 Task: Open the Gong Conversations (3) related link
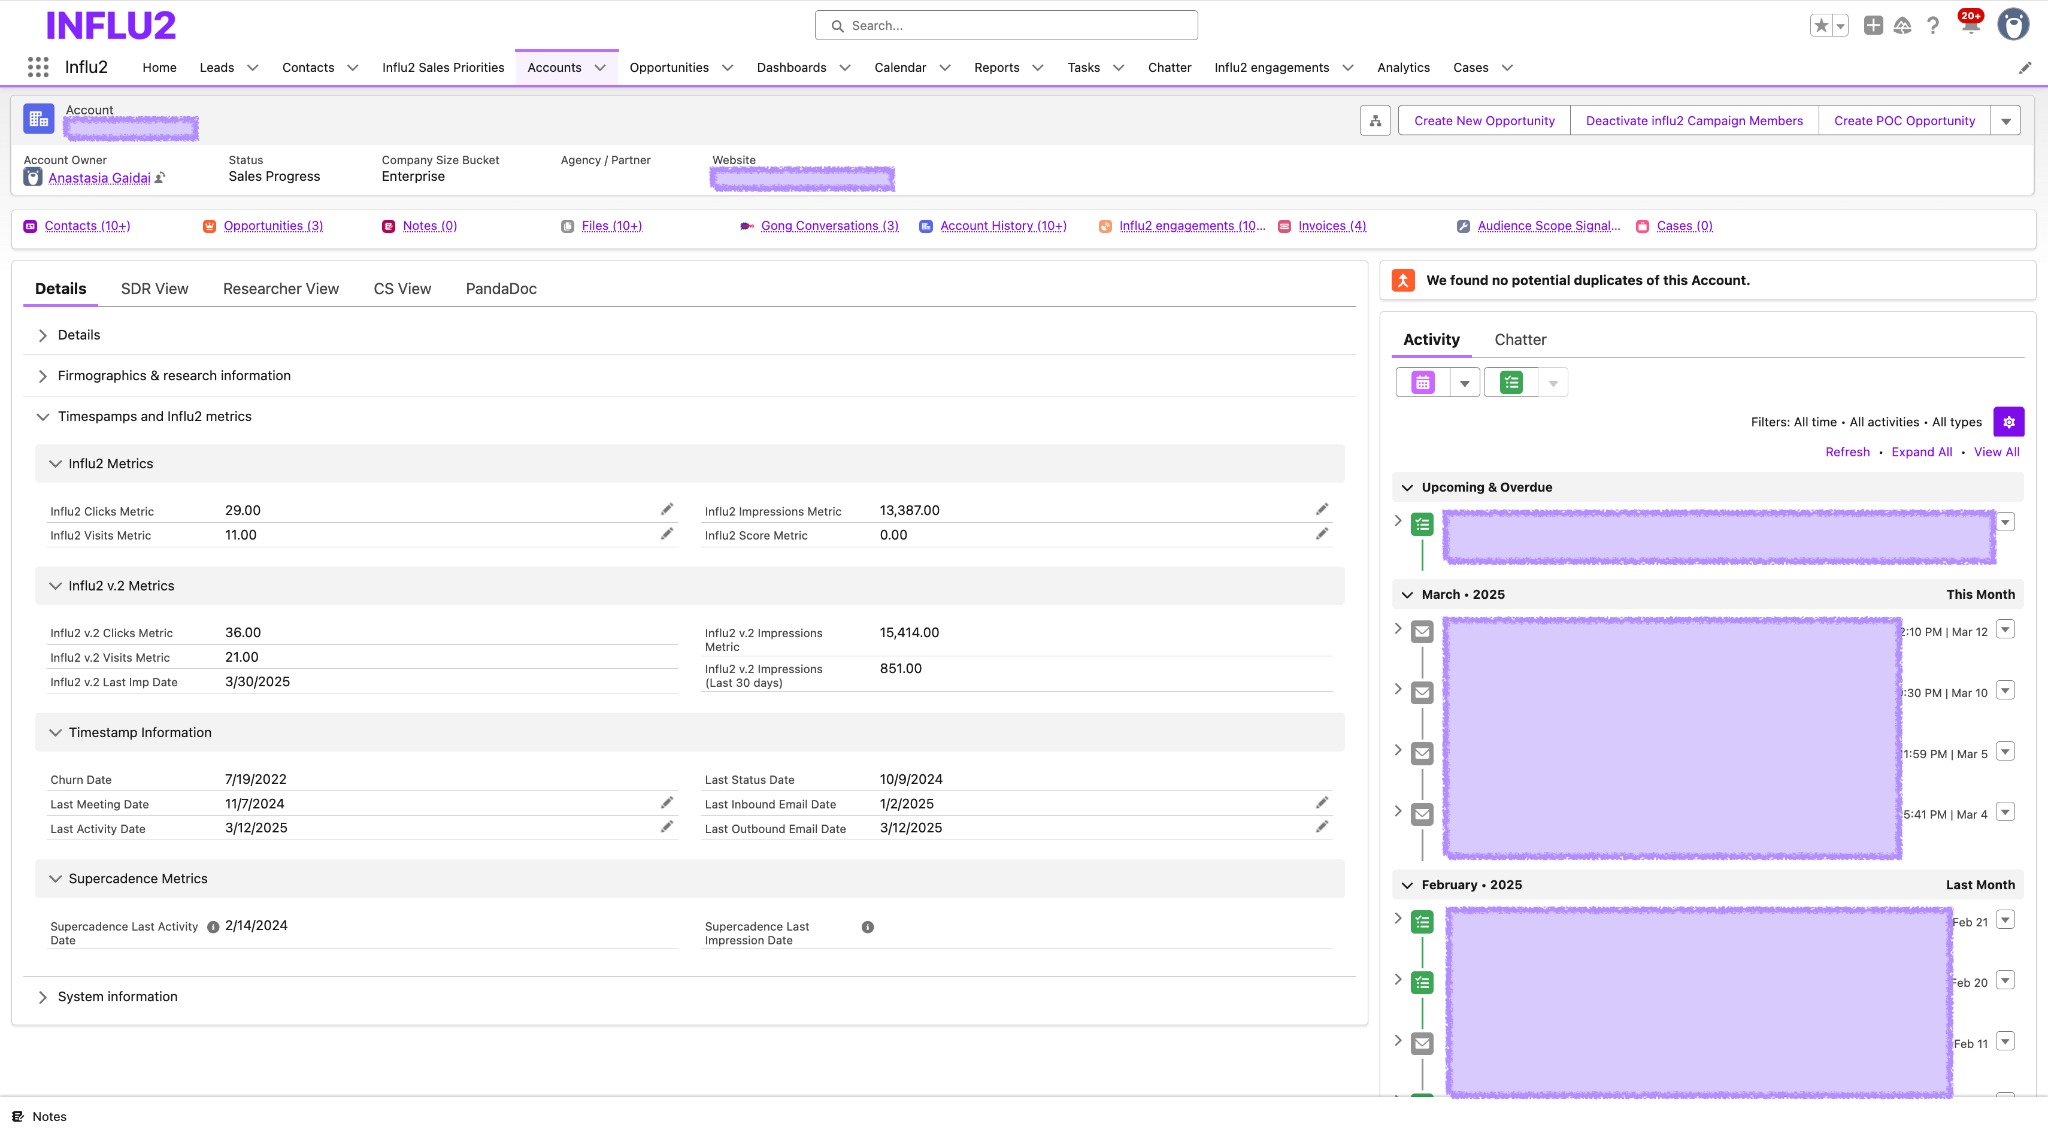click(830, 226)
